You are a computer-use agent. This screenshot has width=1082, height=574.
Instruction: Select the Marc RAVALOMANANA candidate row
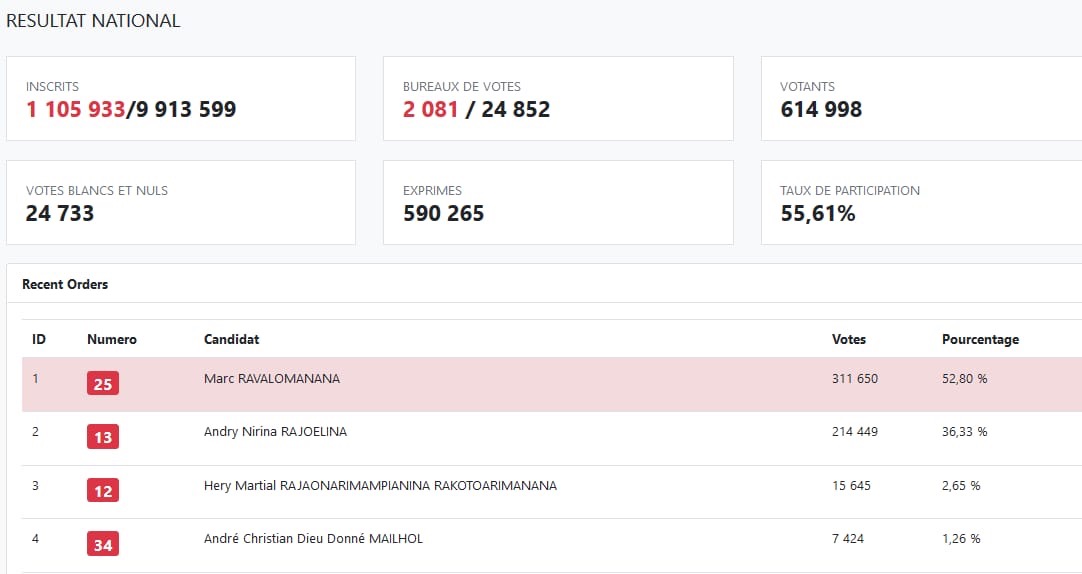[x=552, y=384]
